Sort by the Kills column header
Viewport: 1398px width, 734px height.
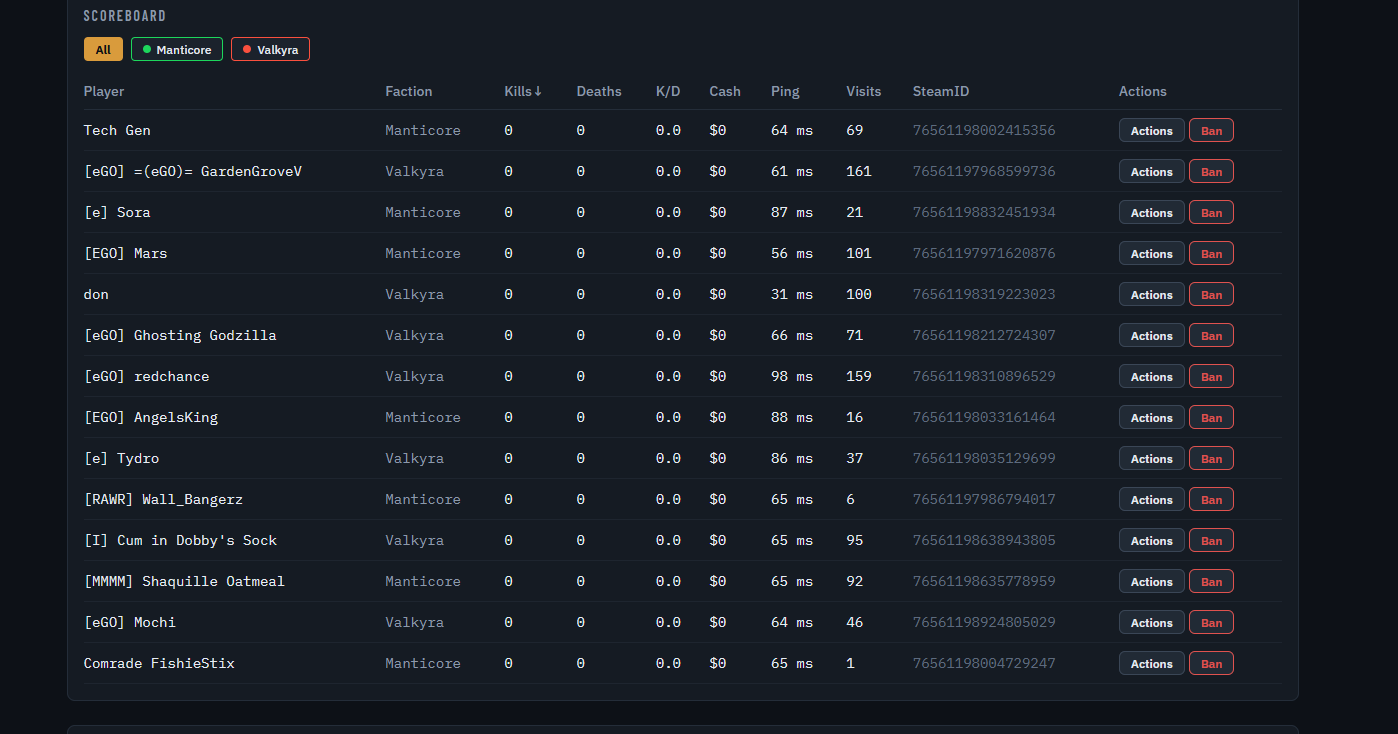tap(523, 91)
